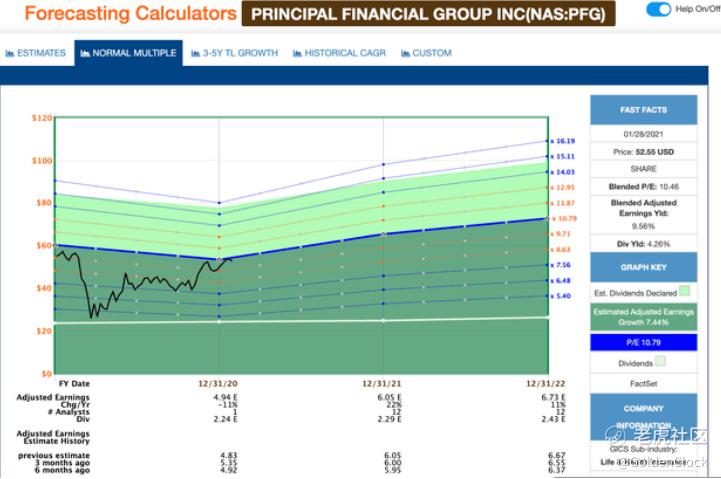This screenshot has height=479, width=721.
Task: Click the 12/31/20 date label
Action: [x=218, y=383]
